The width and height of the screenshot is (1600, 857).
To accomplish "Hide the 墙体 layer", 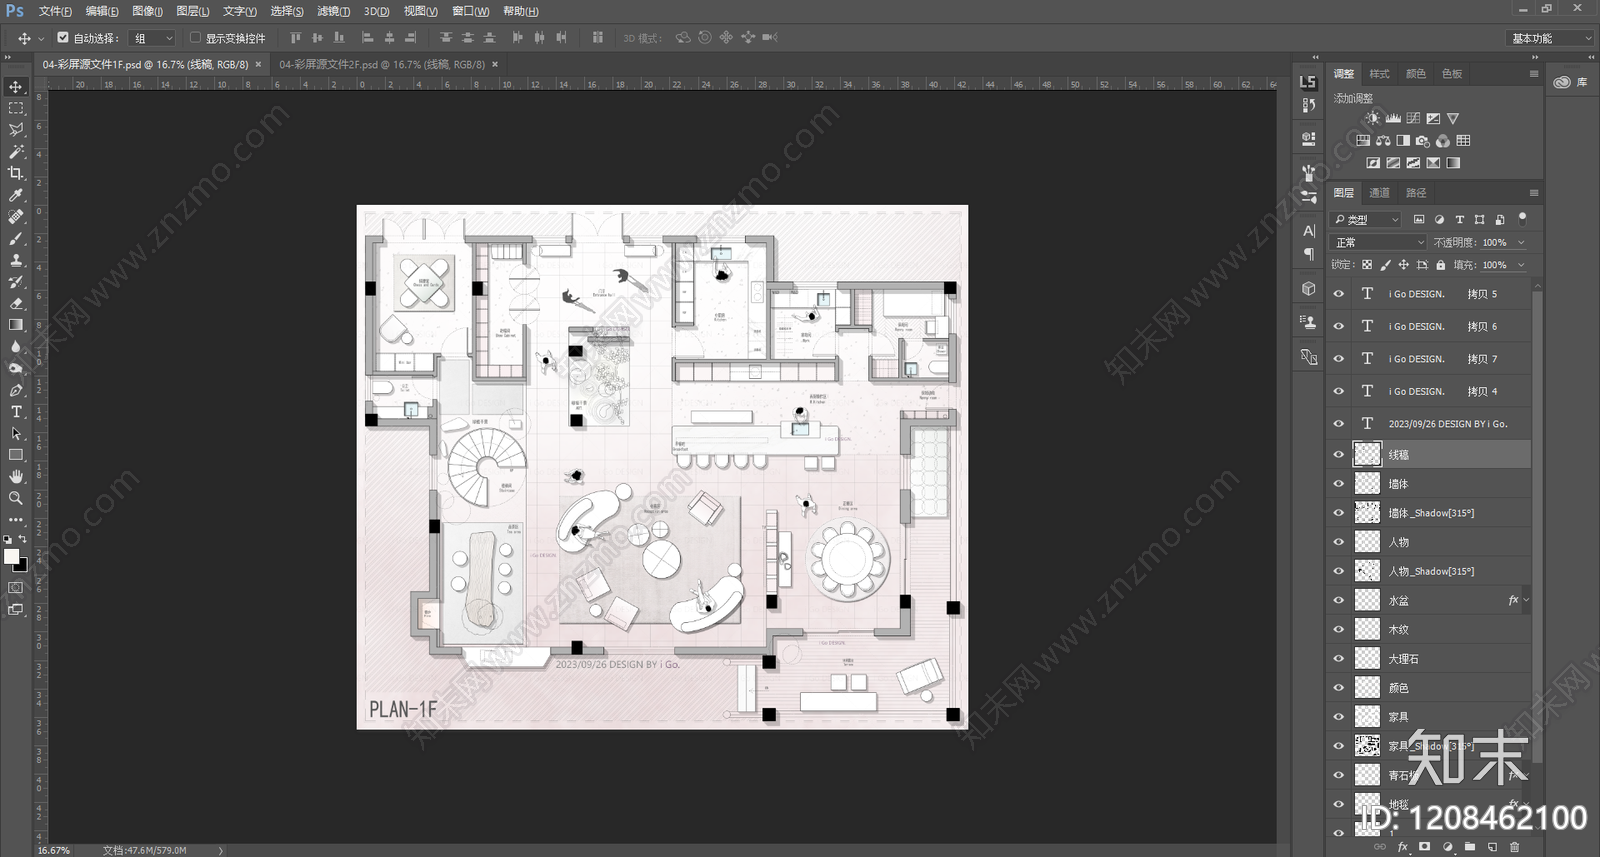I will point(1339,484).
